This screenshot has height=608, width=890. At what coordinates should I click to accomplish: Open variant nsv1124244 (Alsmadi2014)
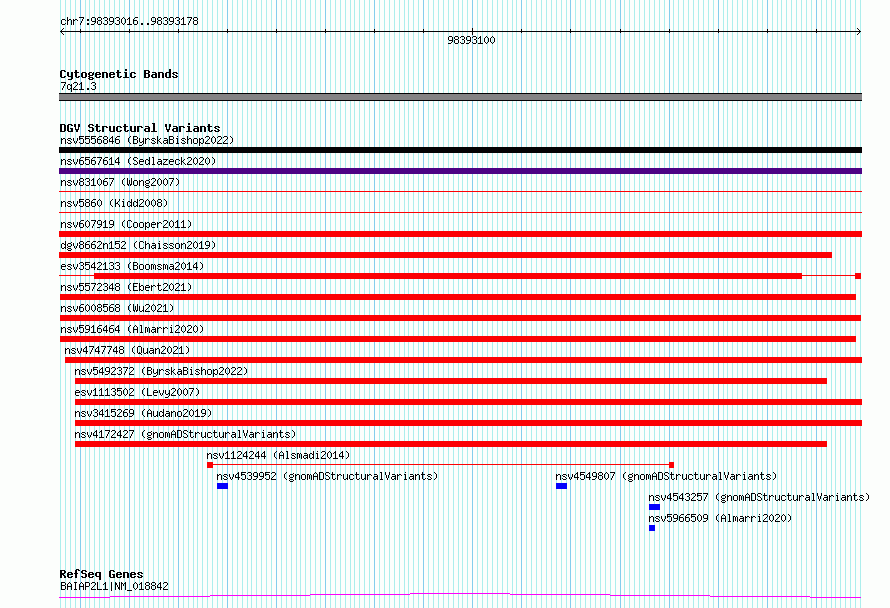point(278,455)
